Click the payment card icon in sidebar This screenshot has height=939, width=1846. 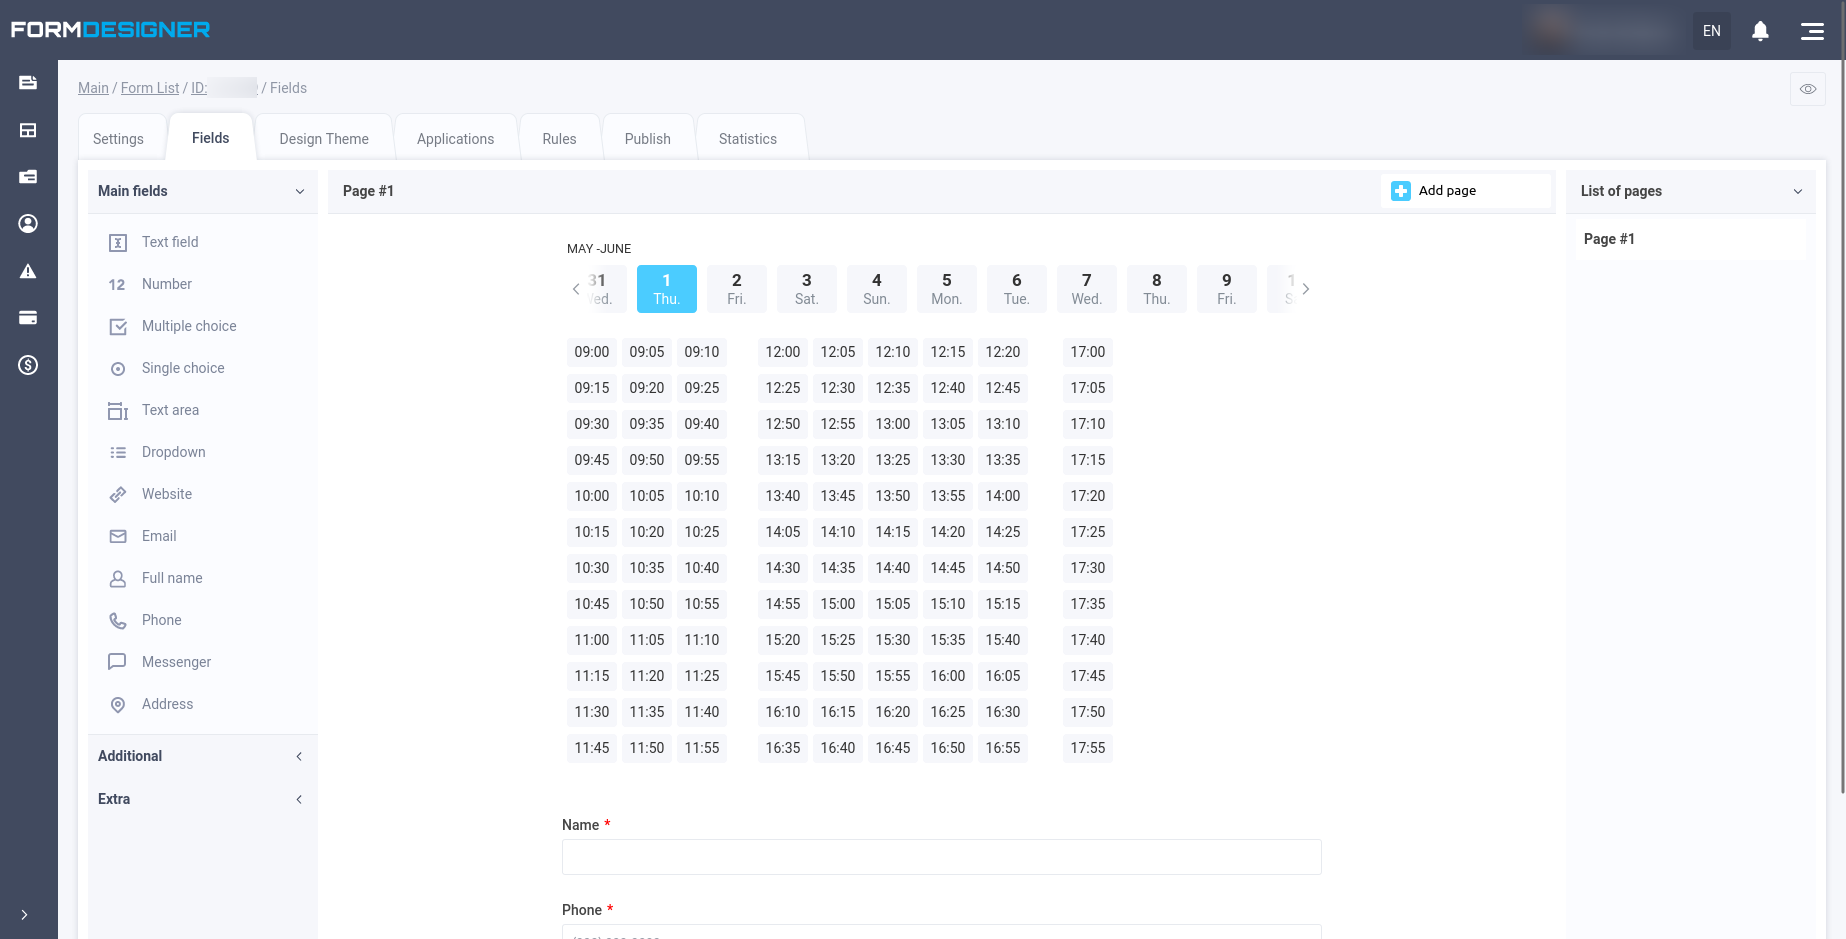(28, 318)
